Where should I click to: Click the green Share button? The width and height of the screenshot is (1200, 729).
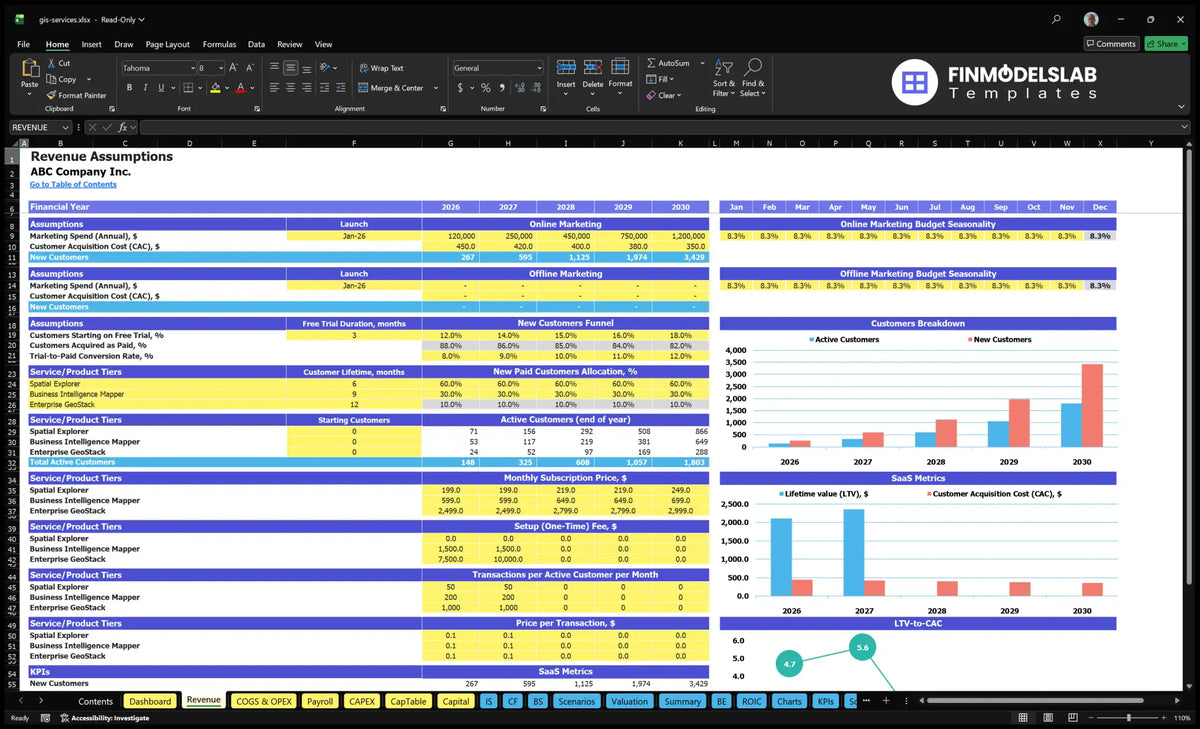tap(1165, 44)
